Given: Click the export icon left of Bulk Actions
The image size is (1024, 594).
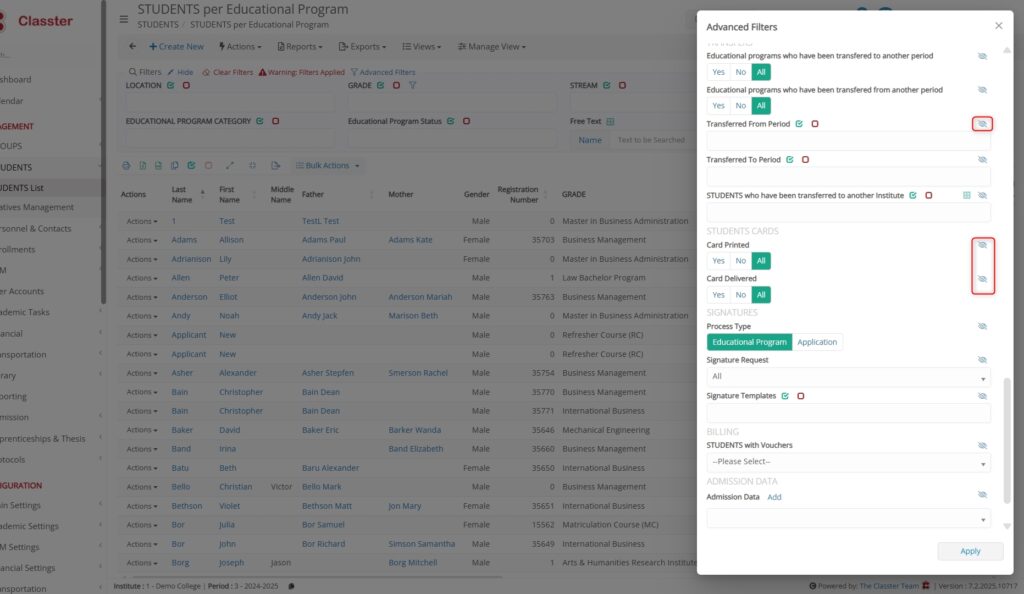Looking at the screenshot, I should [x=276, y=166].
